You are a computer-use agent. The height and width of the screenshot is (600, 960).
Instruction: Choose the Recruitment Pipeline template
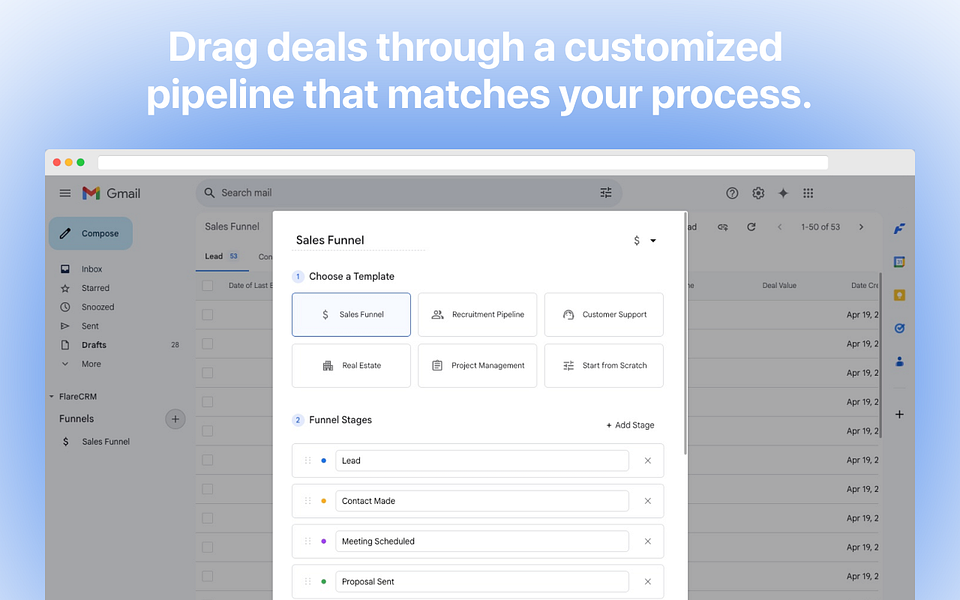tap(478, 315)
